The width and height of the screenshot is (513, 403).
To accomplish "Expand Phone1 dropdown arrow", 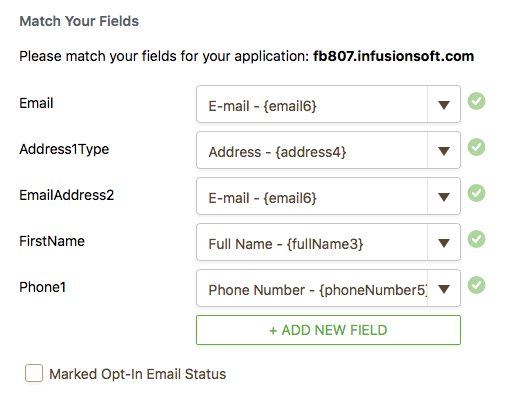I will pos(444,289).
